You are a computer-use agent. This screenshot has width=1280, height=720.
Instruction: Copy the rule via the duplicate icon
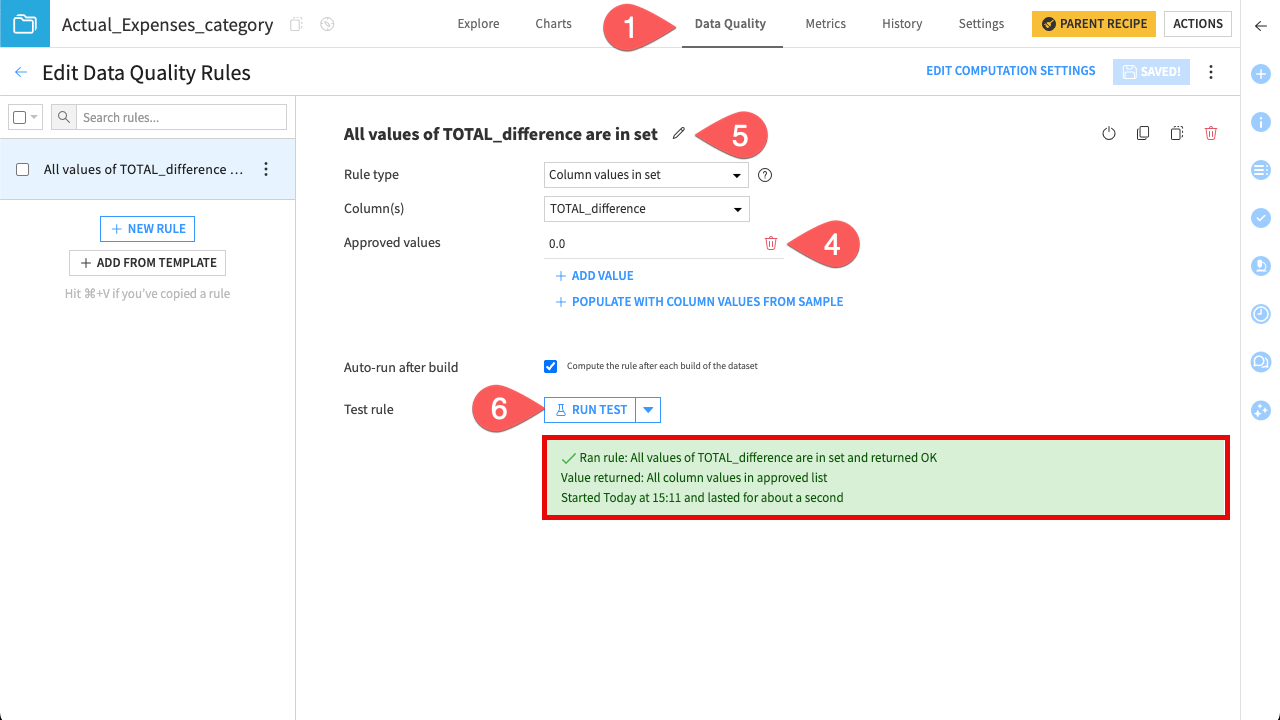point(1143,132)
